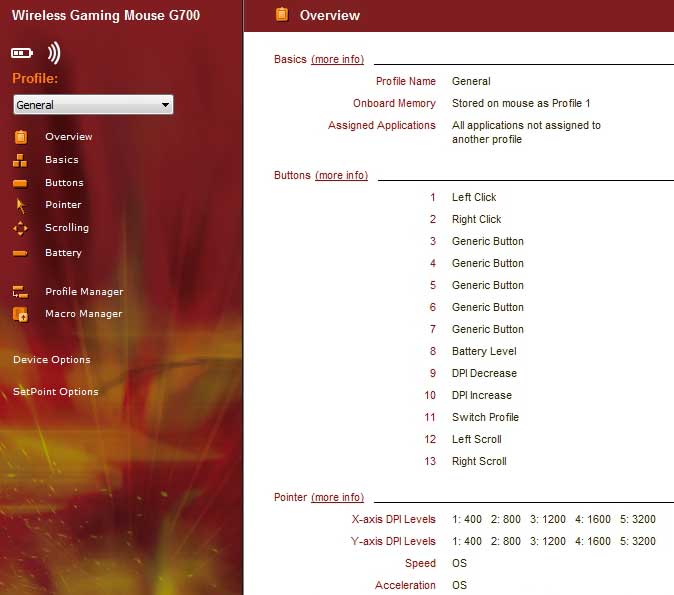Click X-axis DPI level '3: 1200'
The width and height of the screenshot is (674, 595).
click(x=548, y=519)
